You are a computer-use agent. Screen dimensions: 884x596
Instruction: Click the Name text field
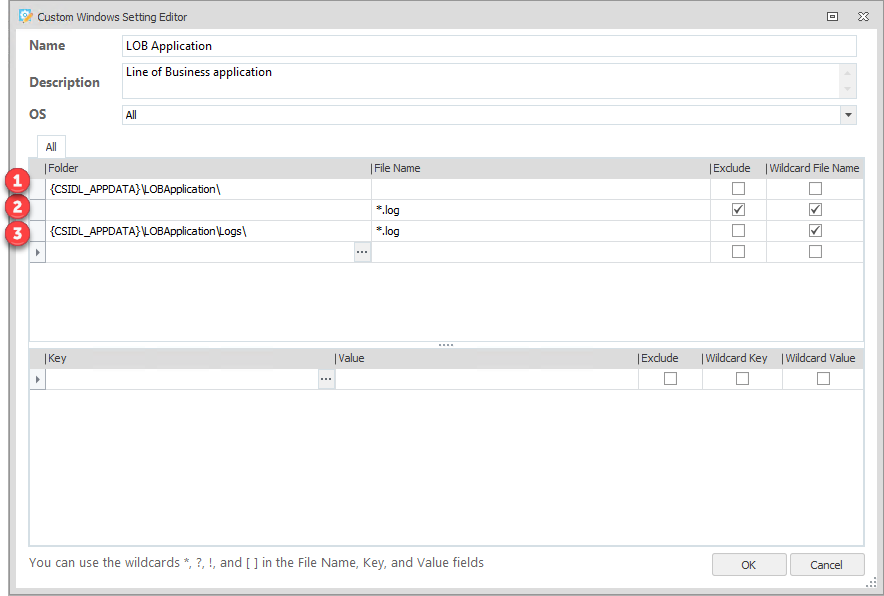pyautogui.click(x=488, y=46)
